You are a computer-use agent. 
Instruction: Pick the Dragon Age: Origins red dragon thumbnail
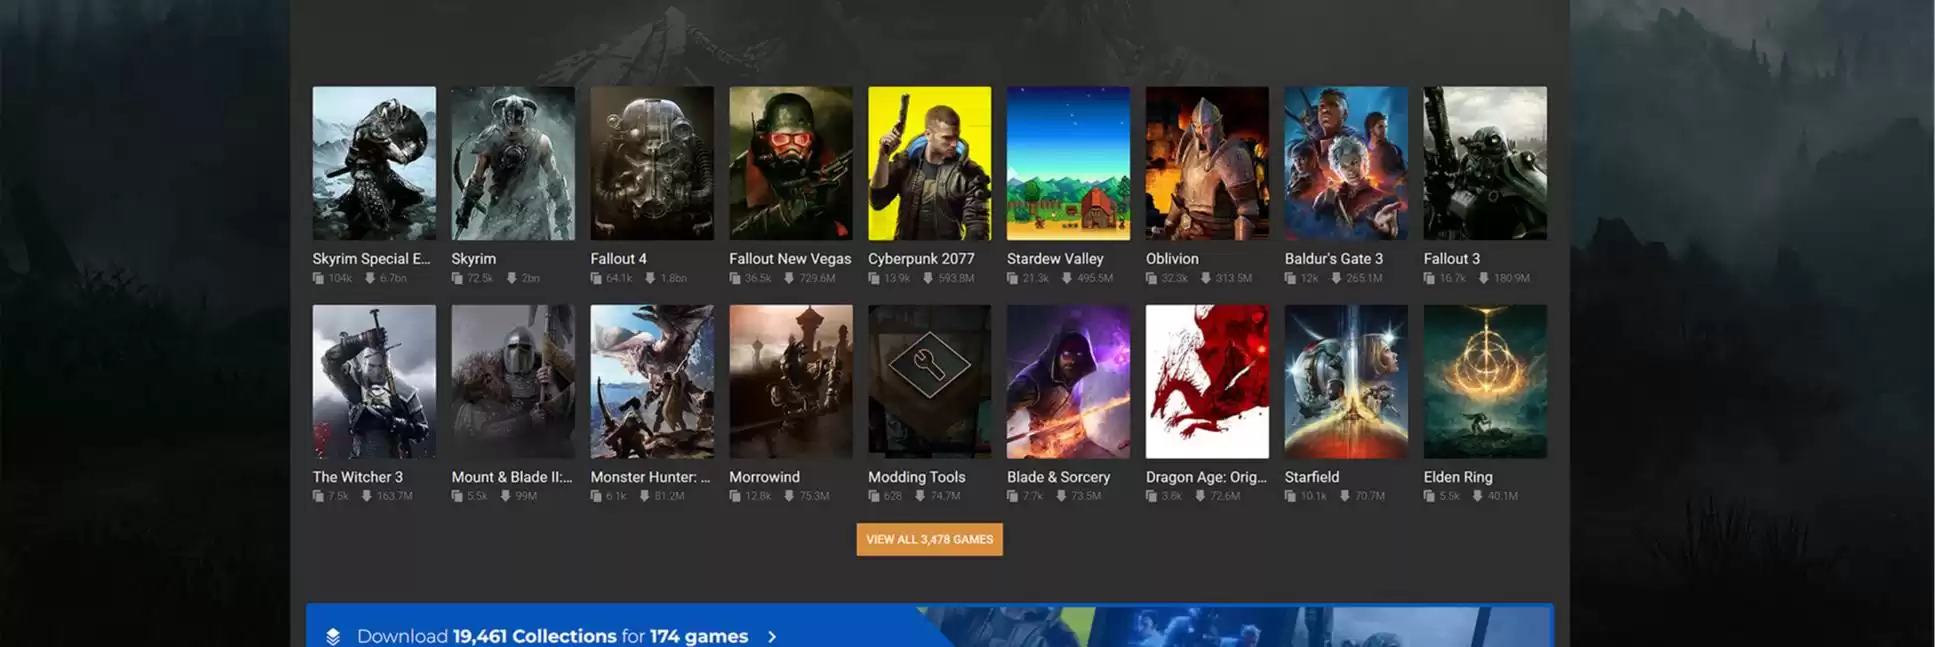pyautogui.click(x=1207, y=382)
